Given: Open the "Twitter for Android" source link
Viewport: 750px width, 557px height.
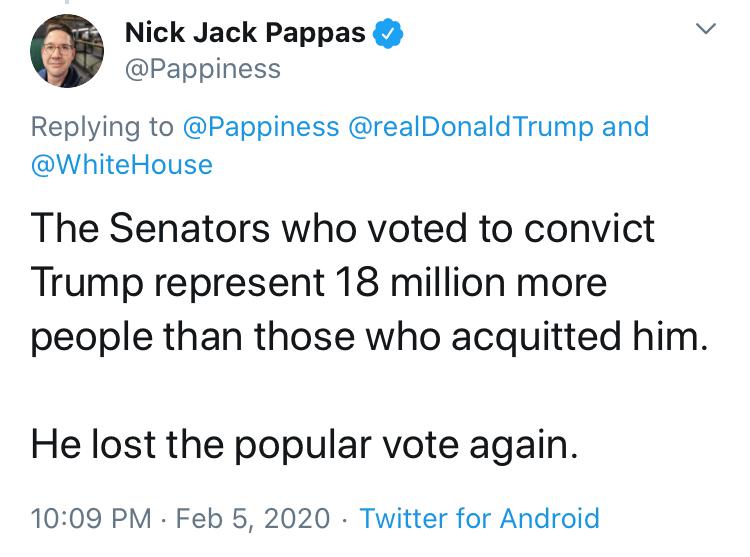Looking at the screenshot, I should (479, 518).
